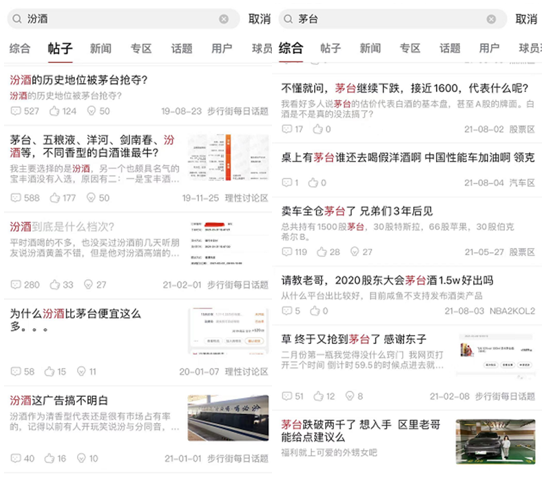Switch to 帖子 tab in 茅台 search

click(x=331, y=48)
